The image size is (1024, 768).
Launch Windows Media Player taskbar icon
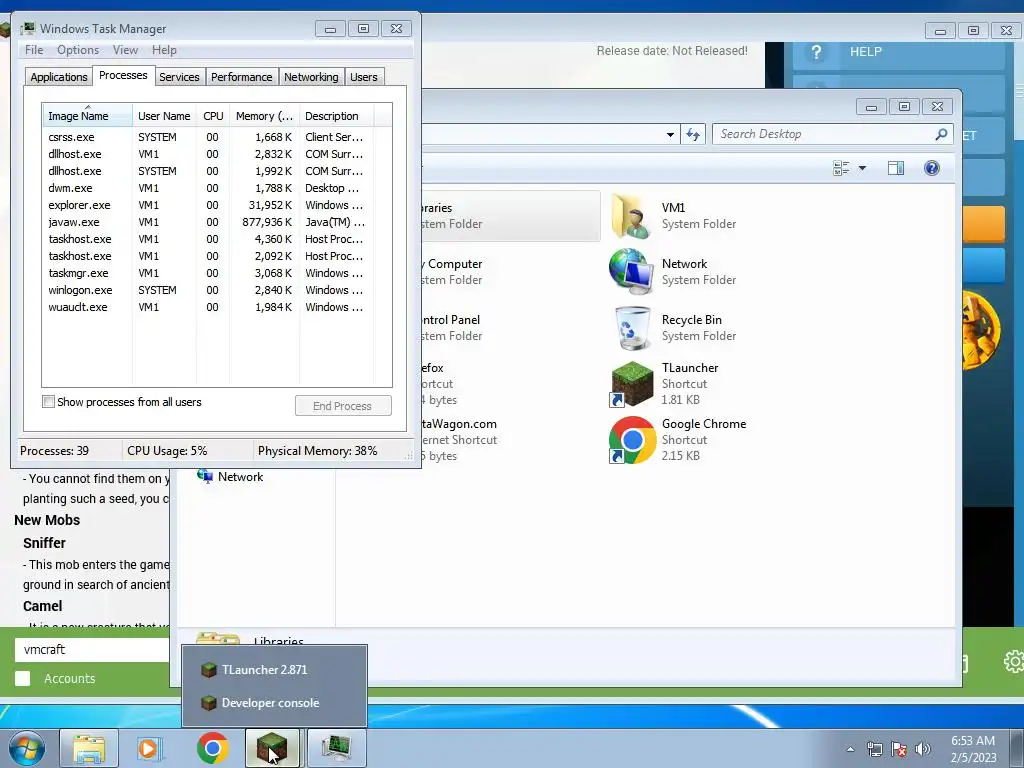[149, 748]
